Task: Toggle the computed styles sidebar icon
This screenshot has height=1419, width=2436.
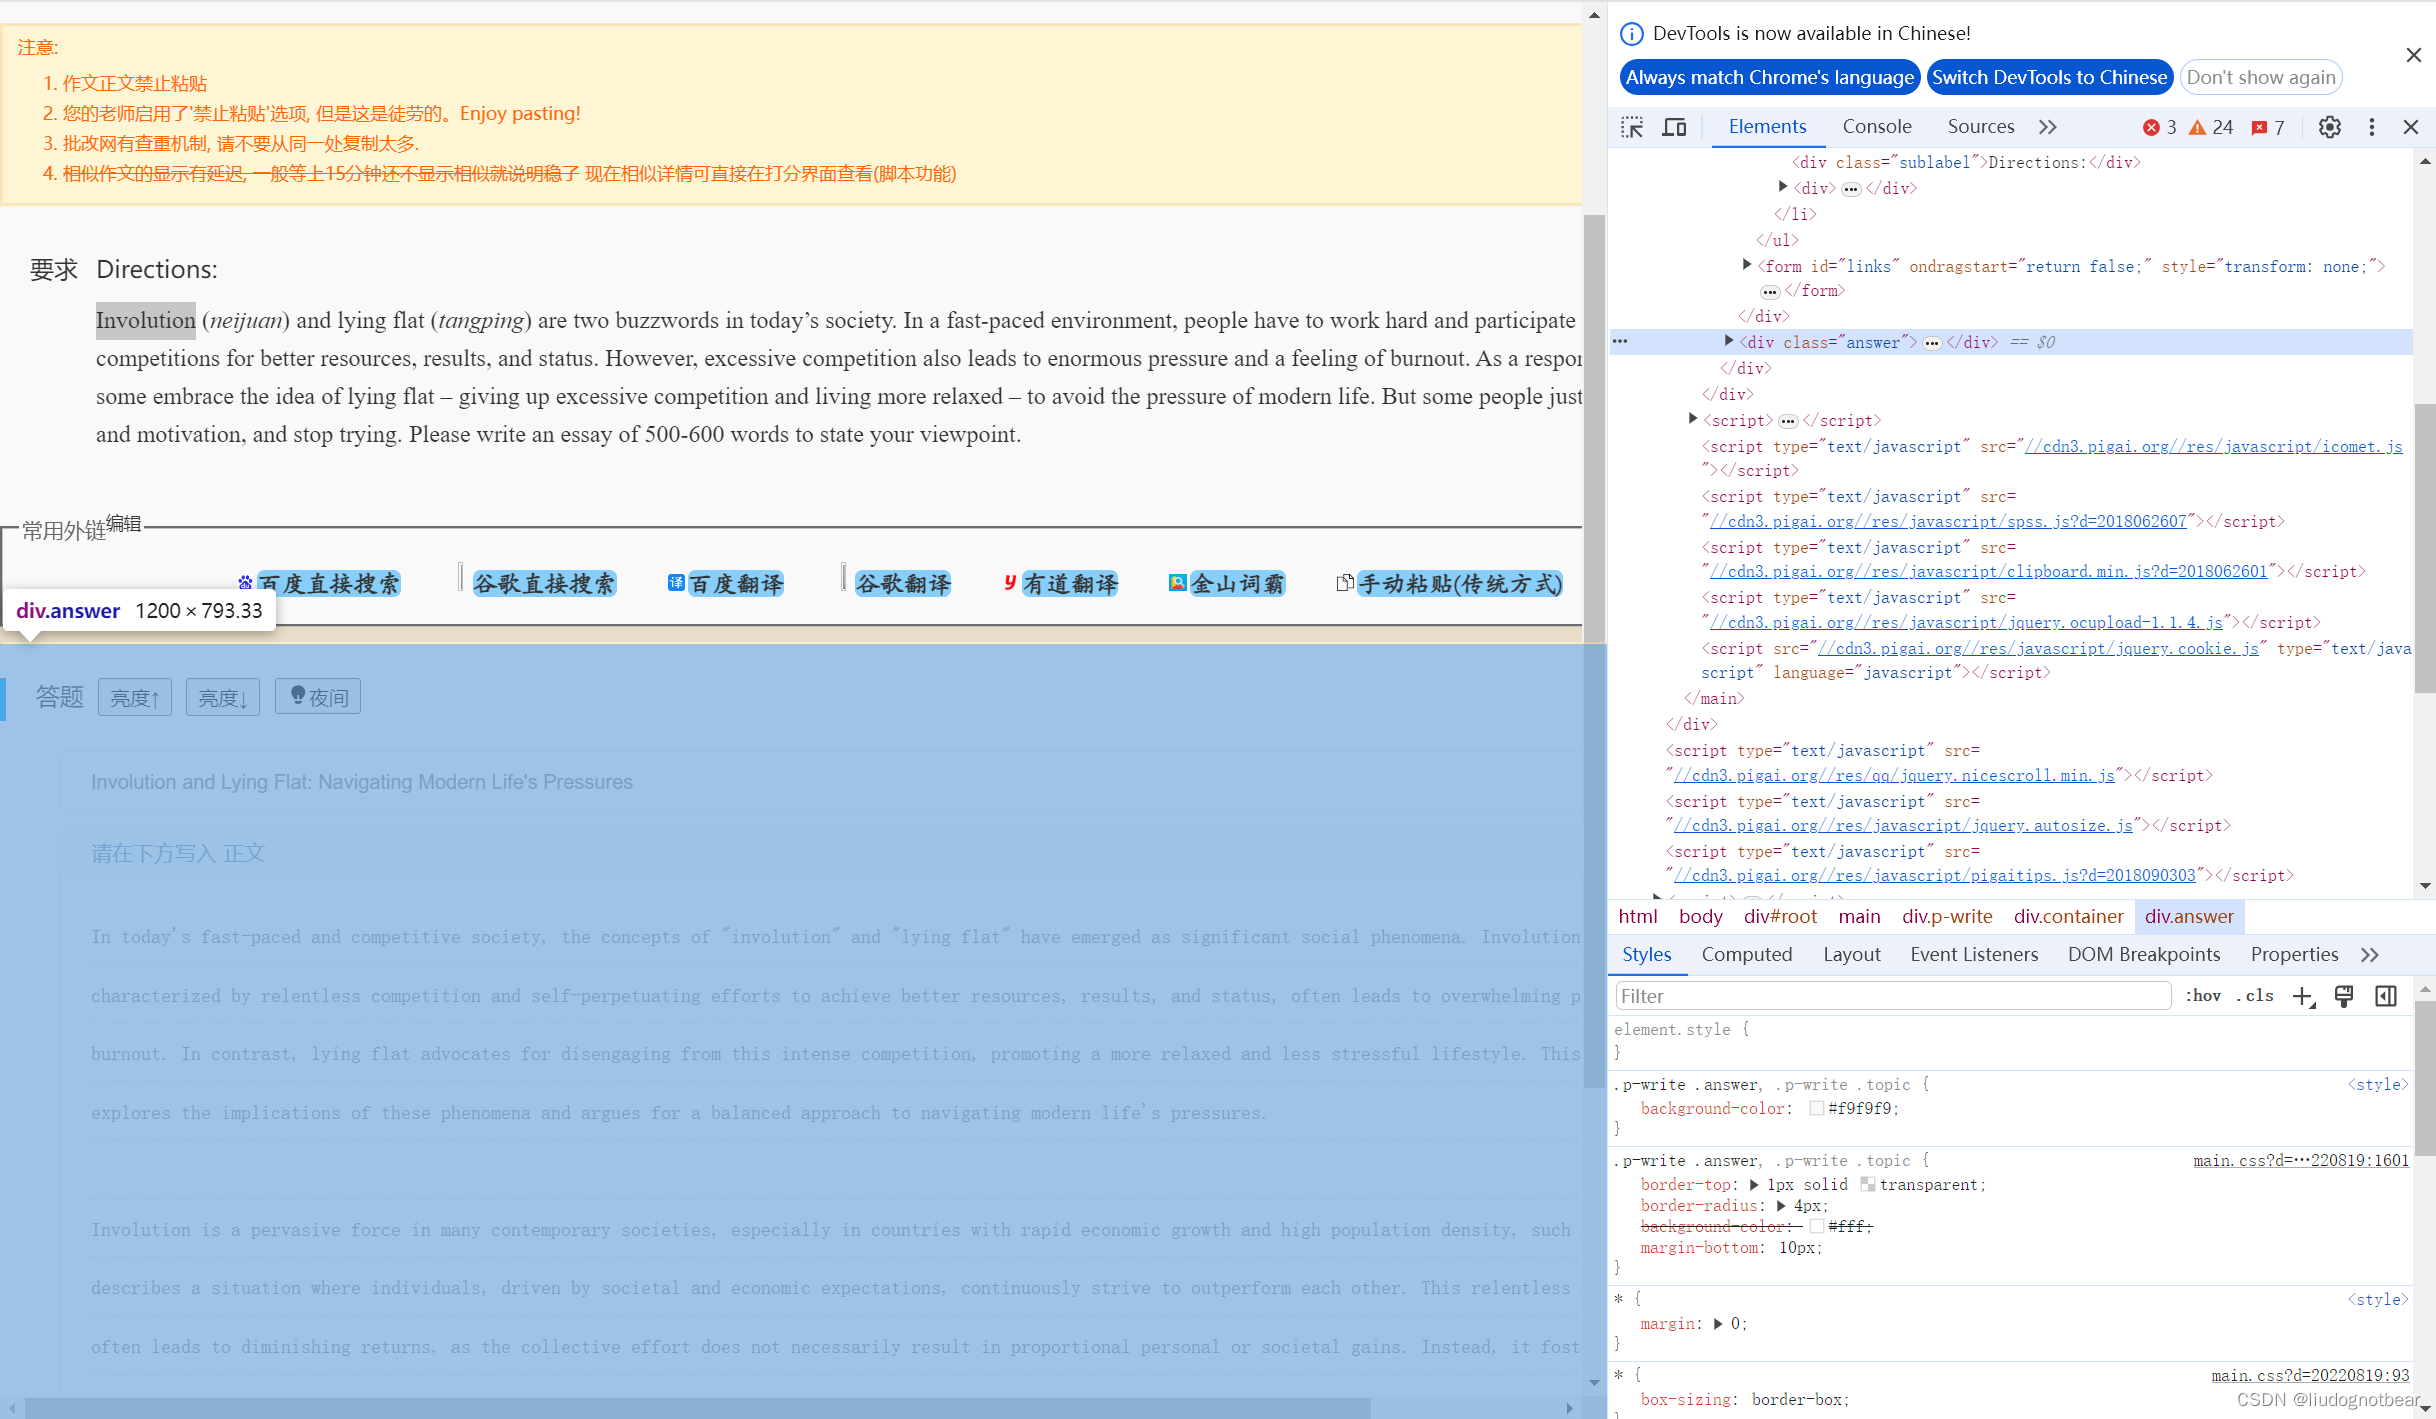Action: tap(2386, 996)
